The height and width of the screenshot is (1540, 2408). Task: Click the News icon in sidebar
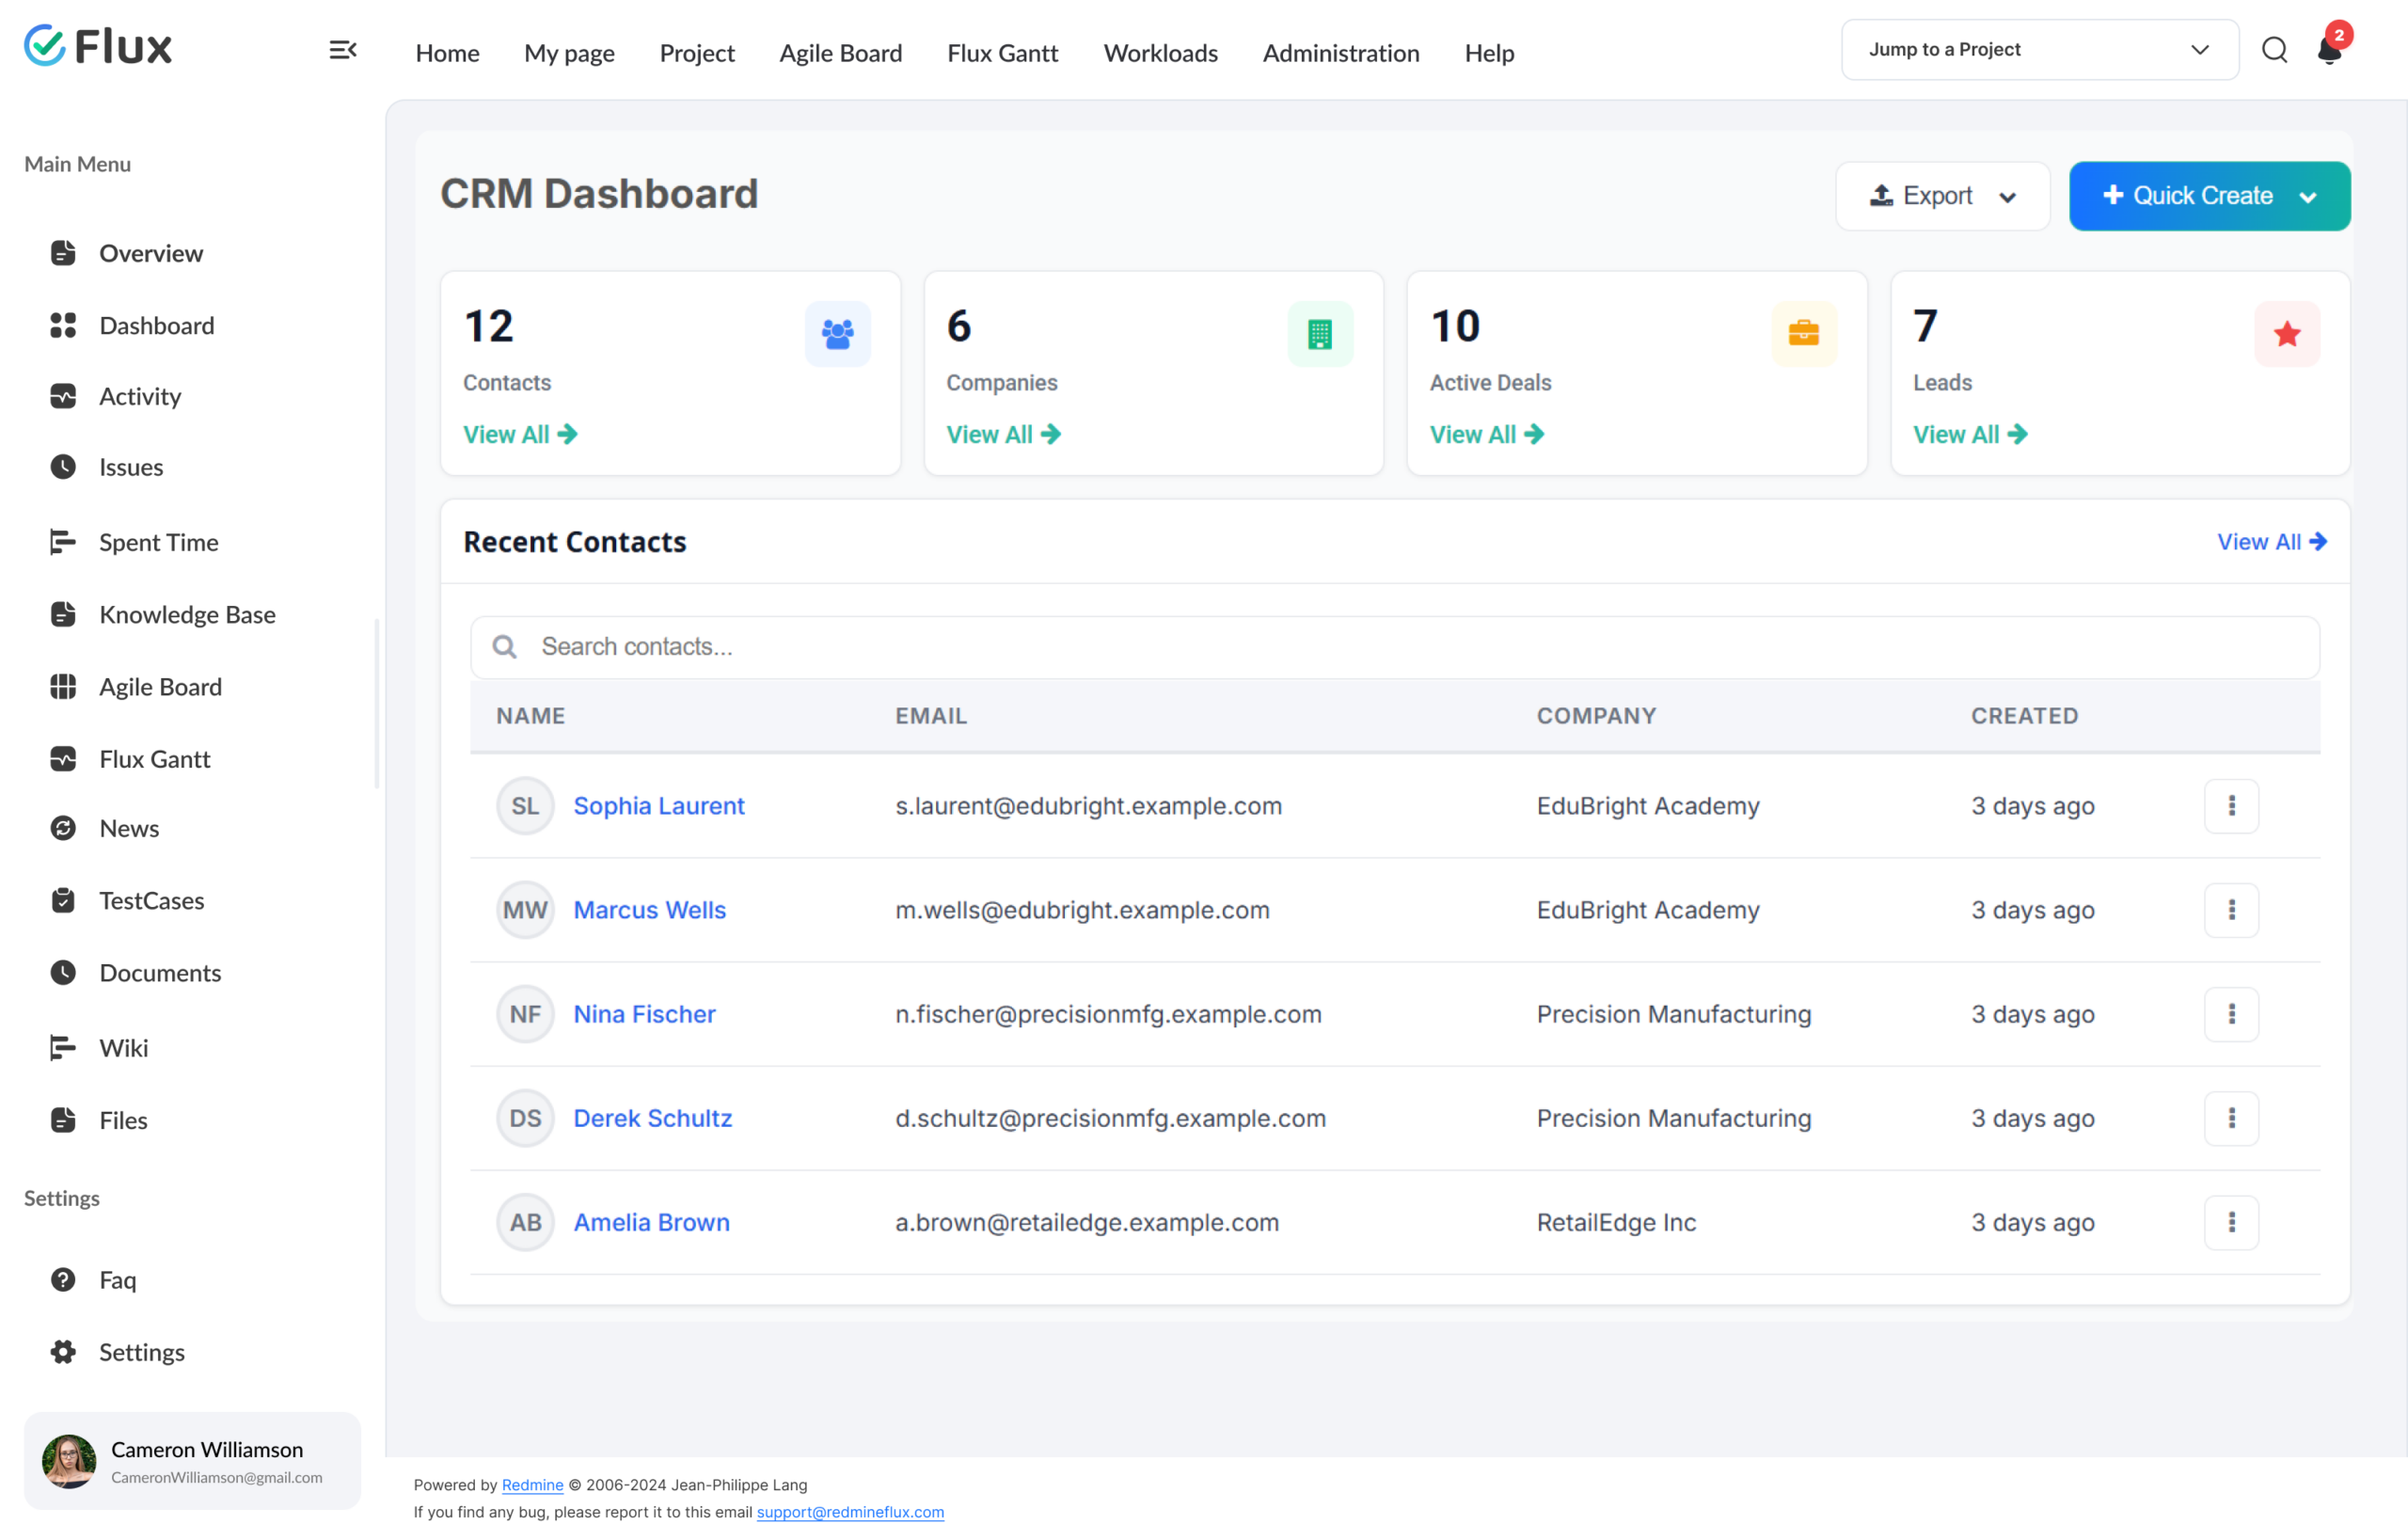pyautogui.click(x=63, y=828)
